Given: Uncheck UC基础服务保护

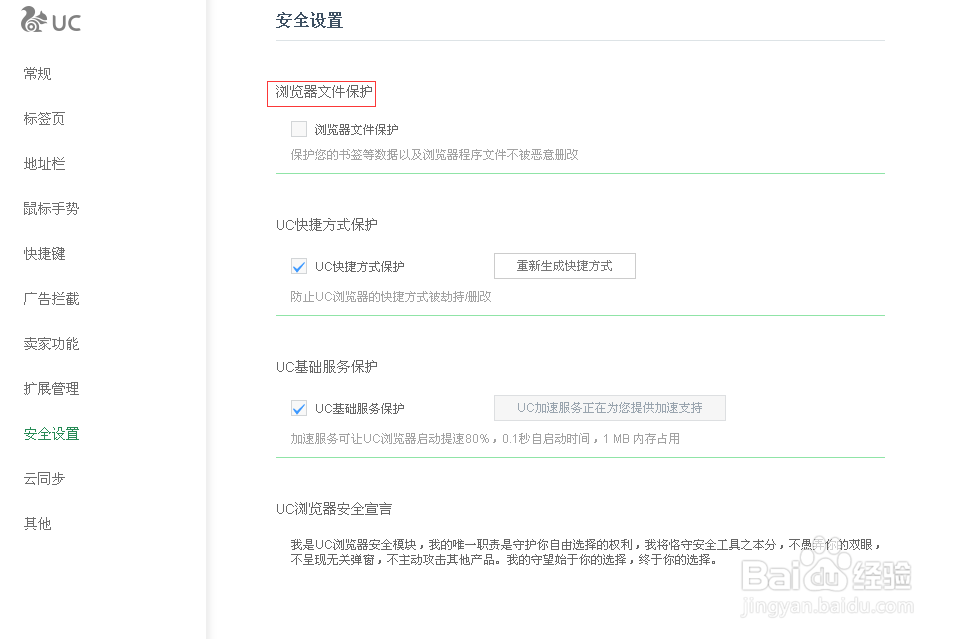Looking at the screenshot, I should (298, 407).
